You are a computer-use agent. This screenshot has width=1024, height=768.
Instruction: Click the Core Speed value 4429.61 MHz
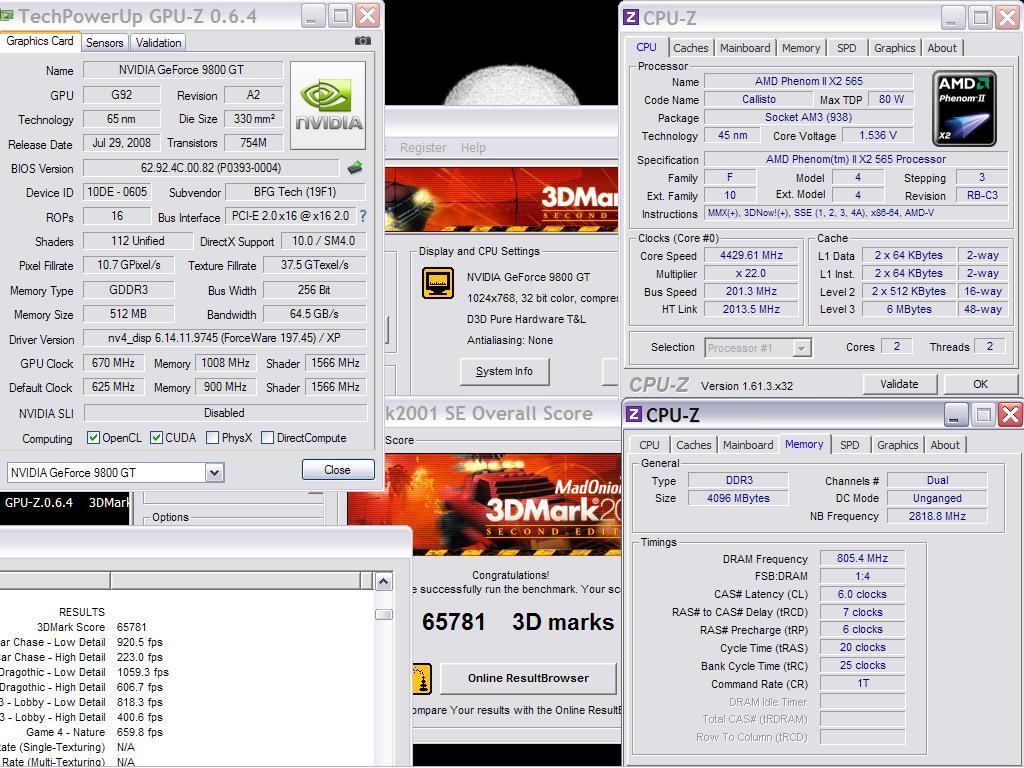tap(751, 255)
